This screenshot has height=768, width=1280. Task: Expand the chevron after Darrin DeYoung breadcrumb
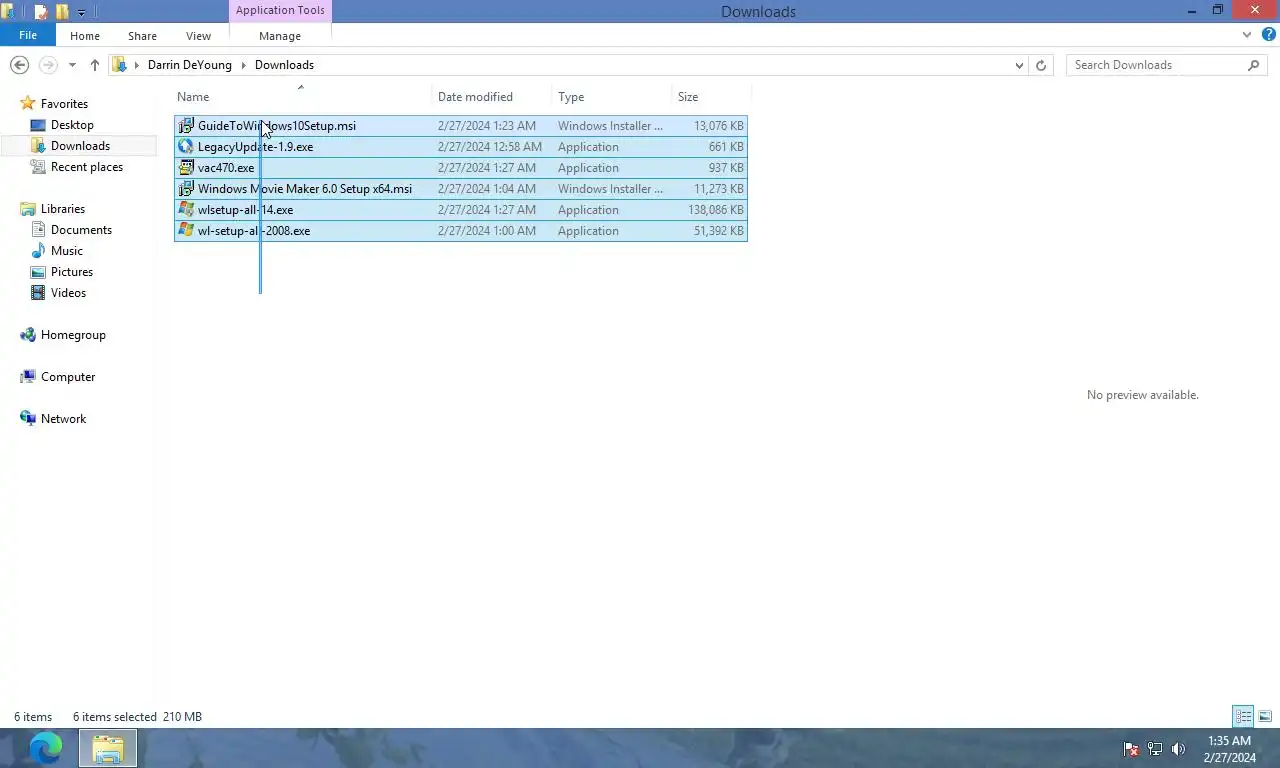(x=243, y=65)
